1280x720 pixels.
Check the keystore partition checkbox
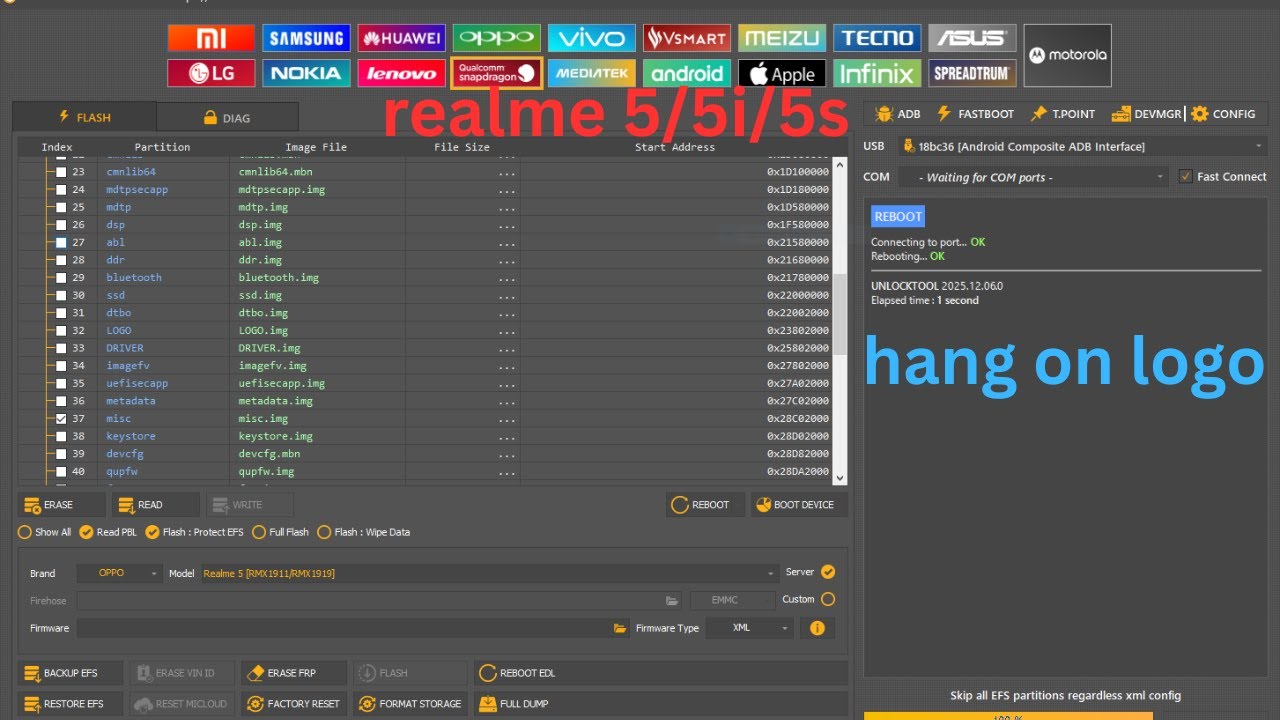pos(61,437)
